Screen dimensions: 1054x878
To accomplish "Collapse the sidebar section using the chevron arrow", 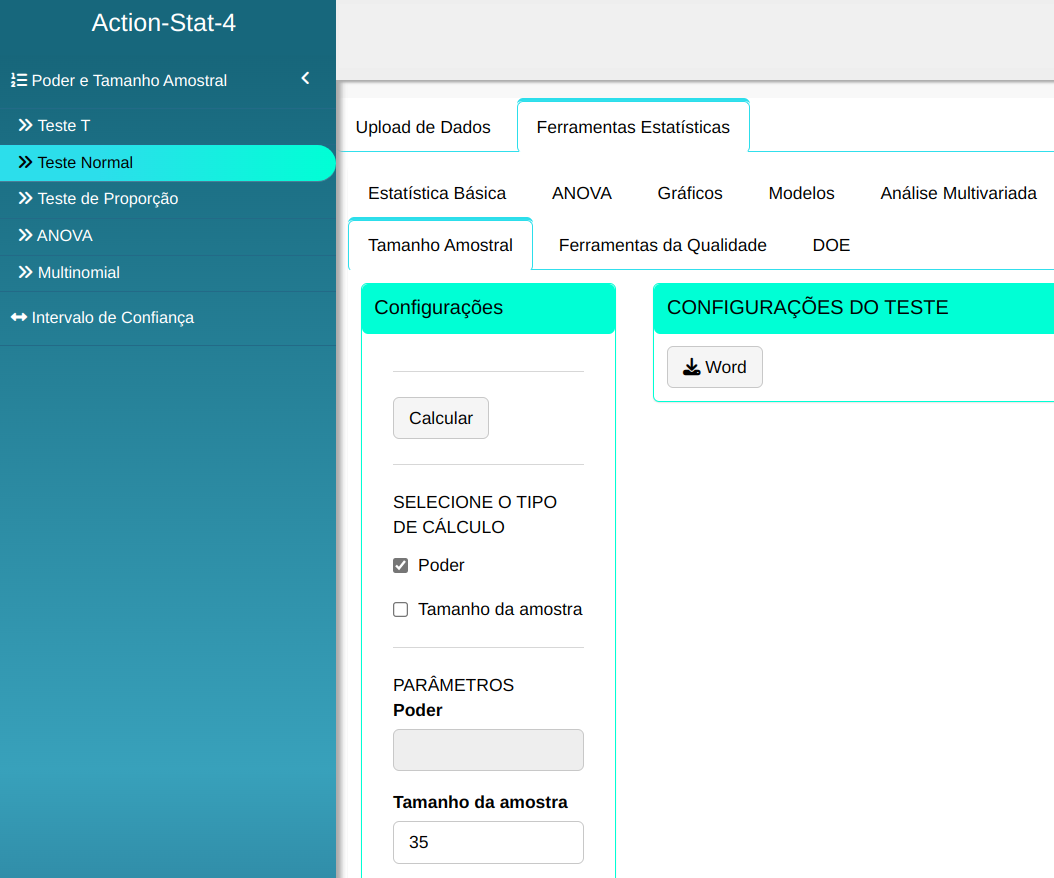I will tap(305, 78).
